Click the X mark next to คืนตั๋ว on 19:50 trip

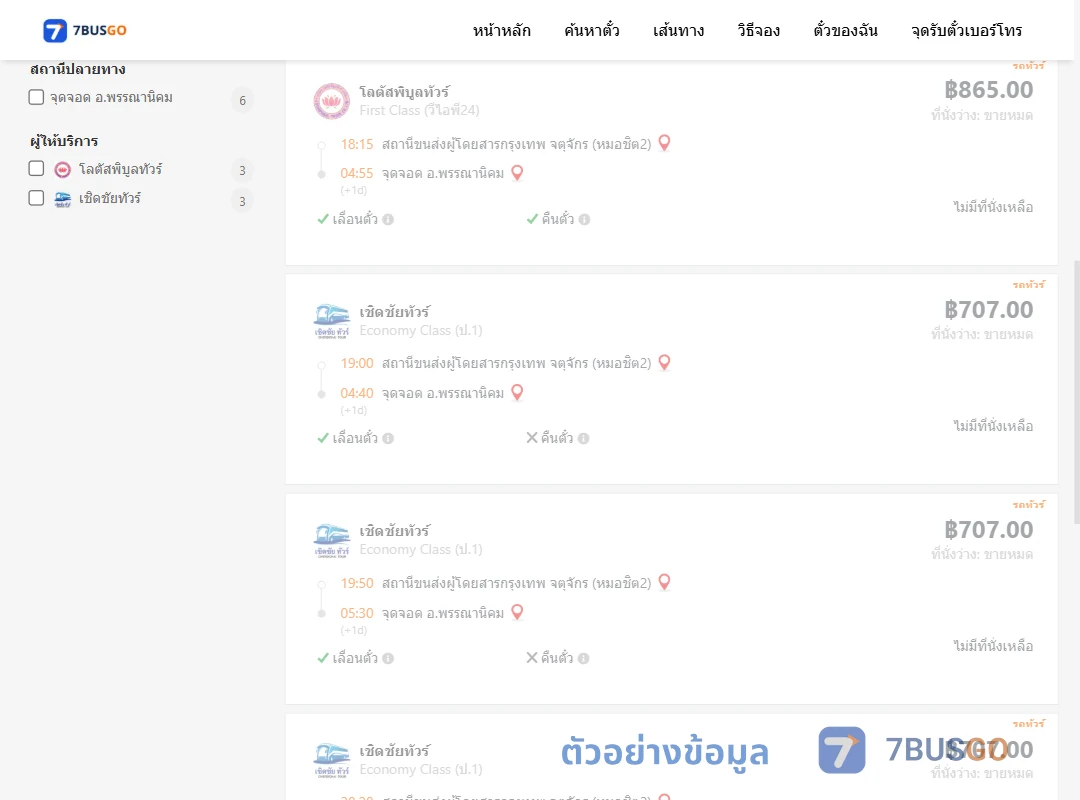pyautogui.click(x=532, y=657)
